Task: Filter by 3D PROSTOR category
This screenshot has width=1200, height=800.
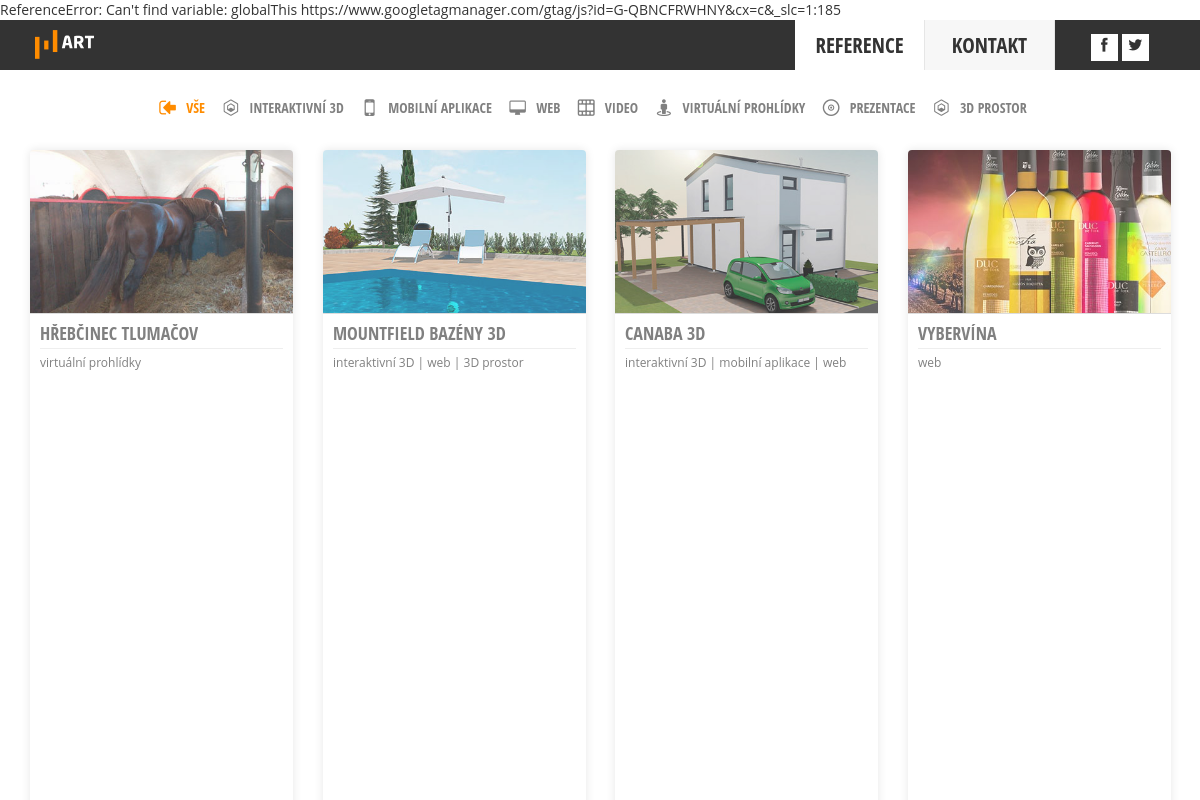Action: (993, 108)
